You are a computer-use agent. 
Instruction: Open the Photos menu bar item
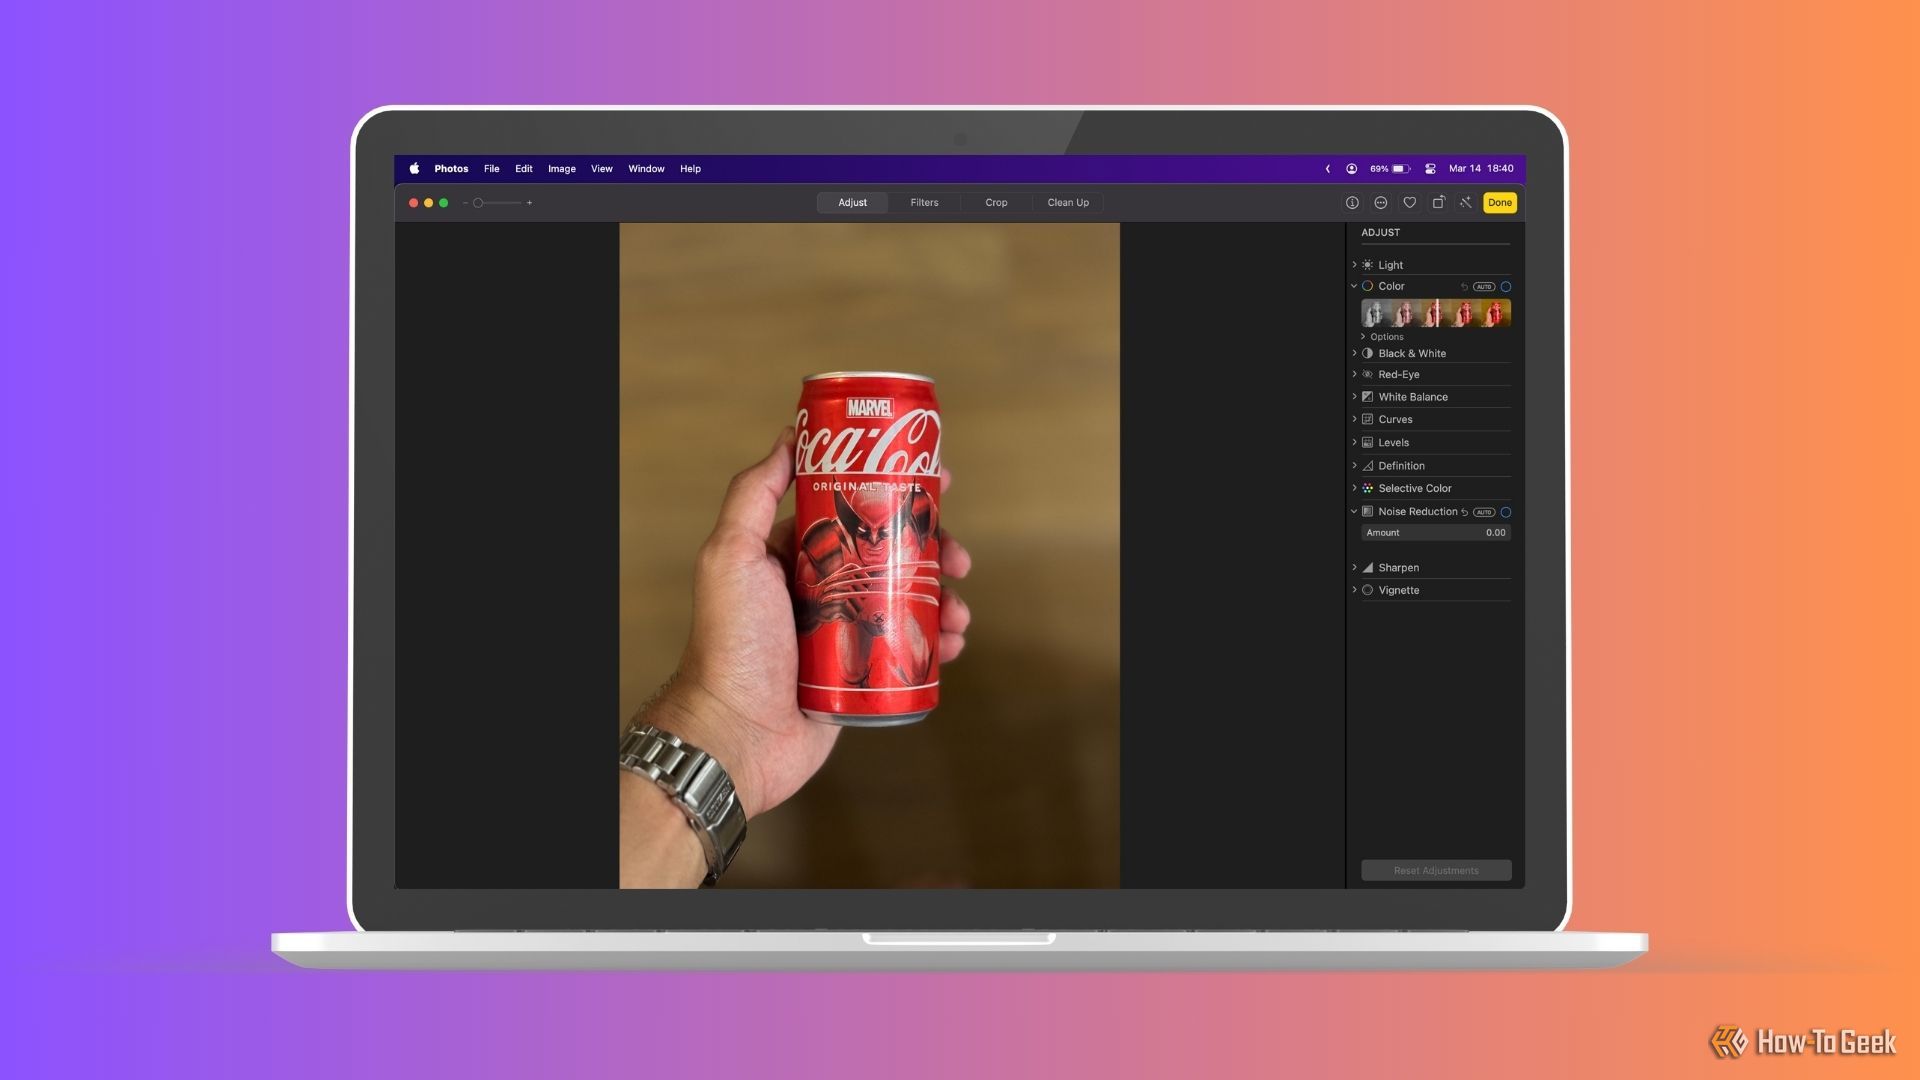(x=451, y=167)
